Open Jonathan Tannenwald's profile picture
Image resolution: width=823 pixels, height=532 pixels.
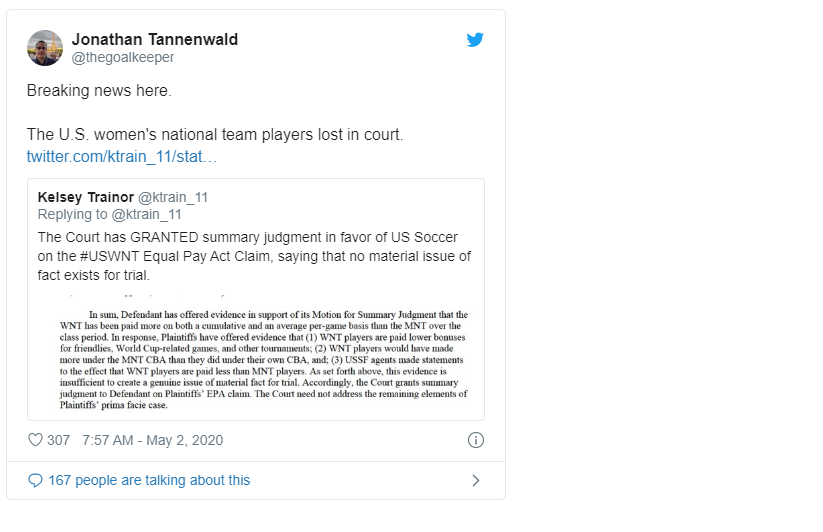[45, 48]
